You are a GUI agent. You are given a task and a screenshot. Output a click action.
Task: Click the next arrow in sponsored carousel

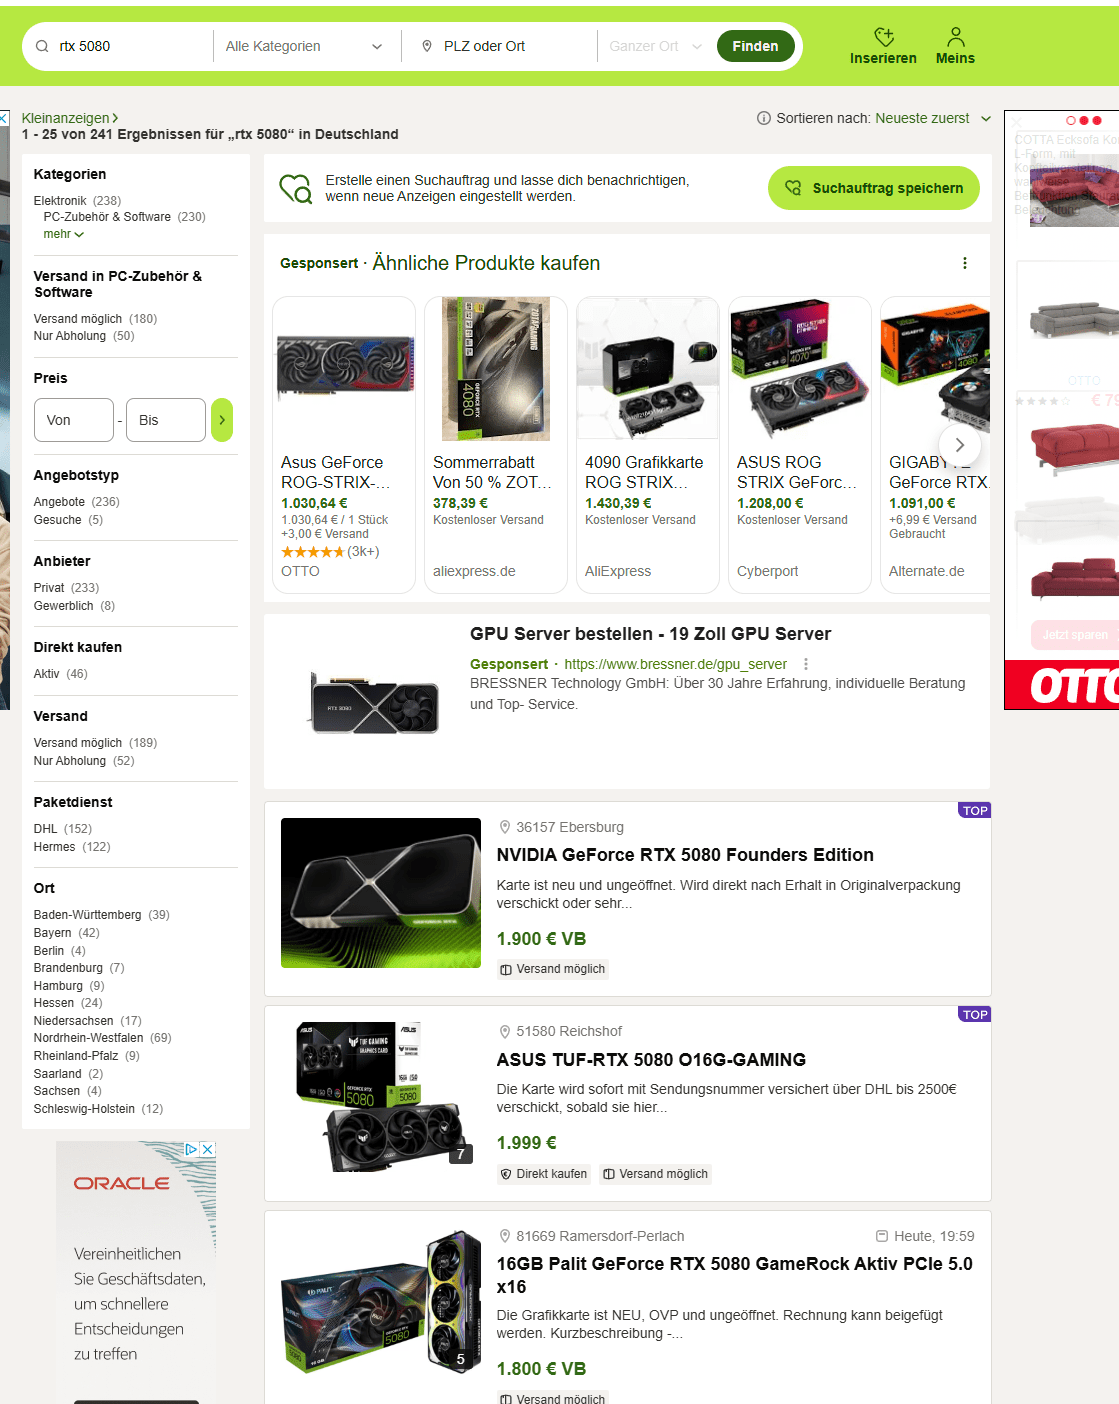[959, 445]
